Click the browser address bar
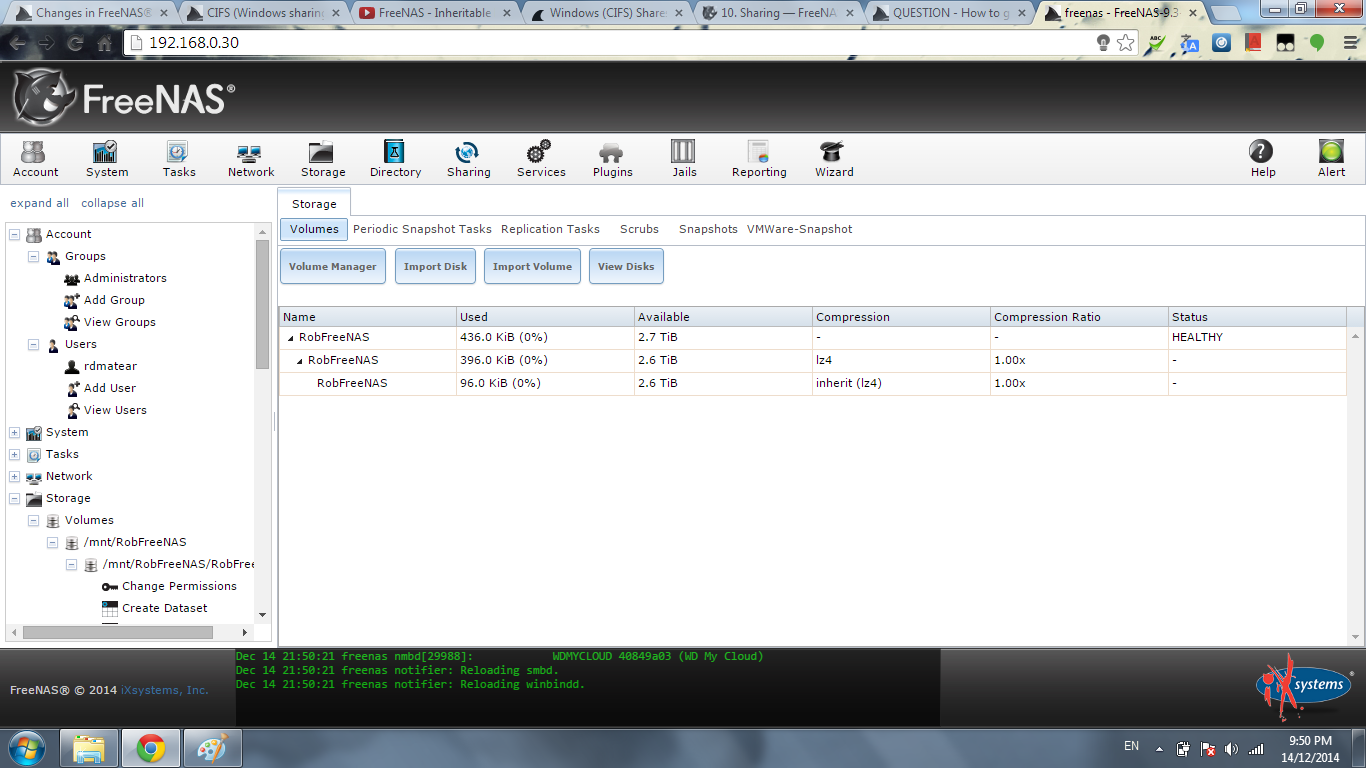This screenshot has height=768, width=1366. pyautogui.click(x=608, y=43)
